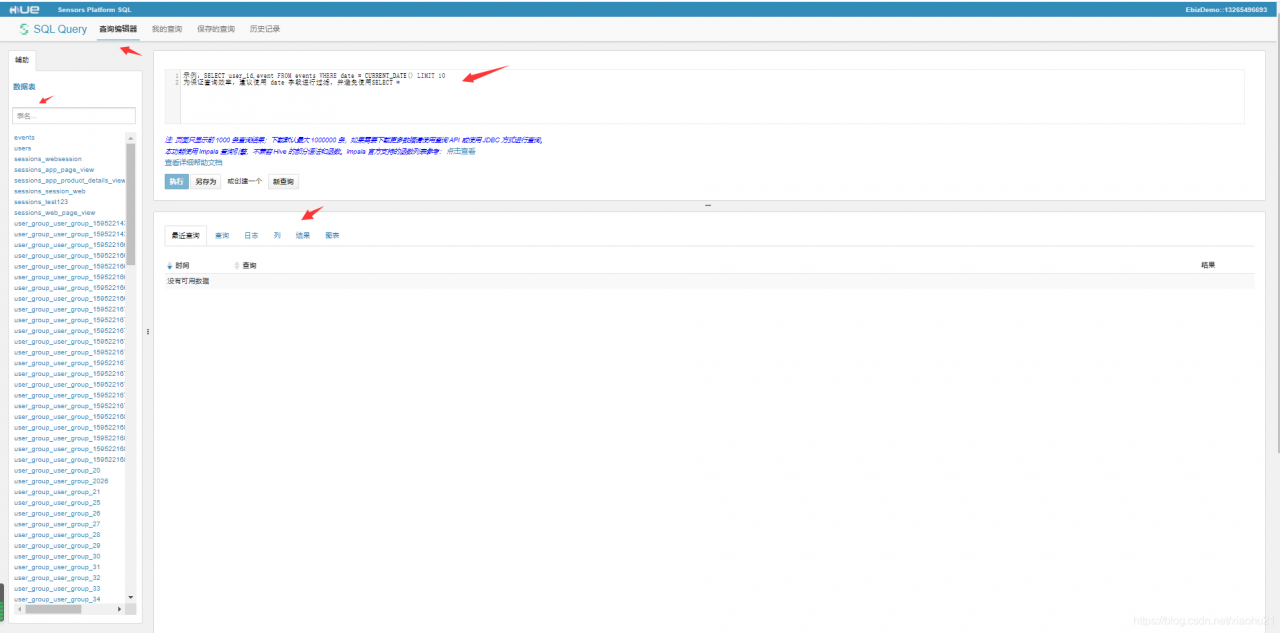Select the user_group_user_group_21 table
This screenshot has width=1280, height=633.
57,492
